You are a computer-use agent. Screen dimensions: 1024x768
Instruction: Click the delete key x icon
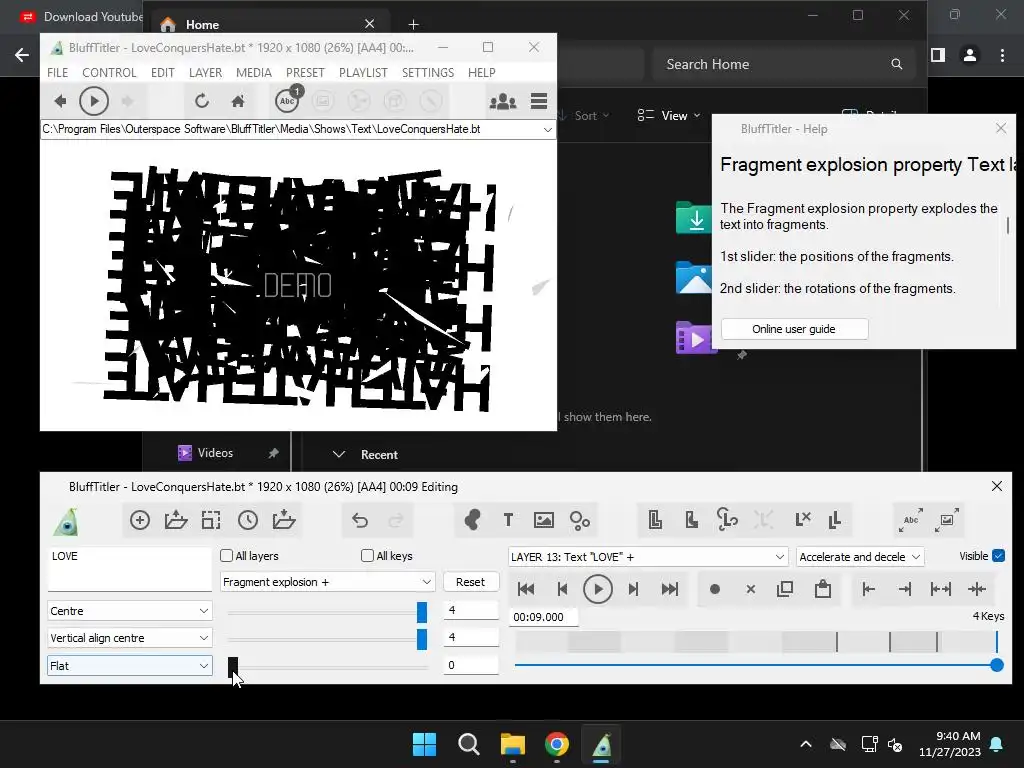point(750,589)
